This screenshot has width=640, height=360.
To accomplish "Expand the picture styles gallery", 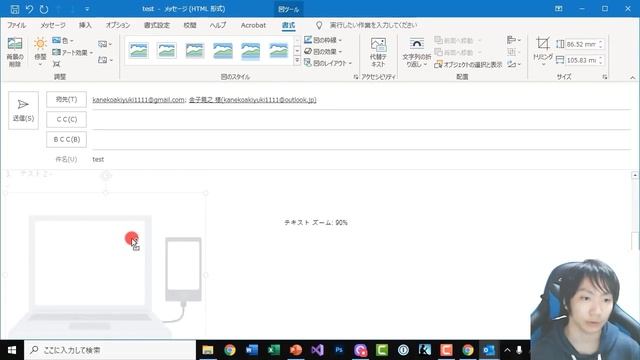I will (x=297, y=61).
